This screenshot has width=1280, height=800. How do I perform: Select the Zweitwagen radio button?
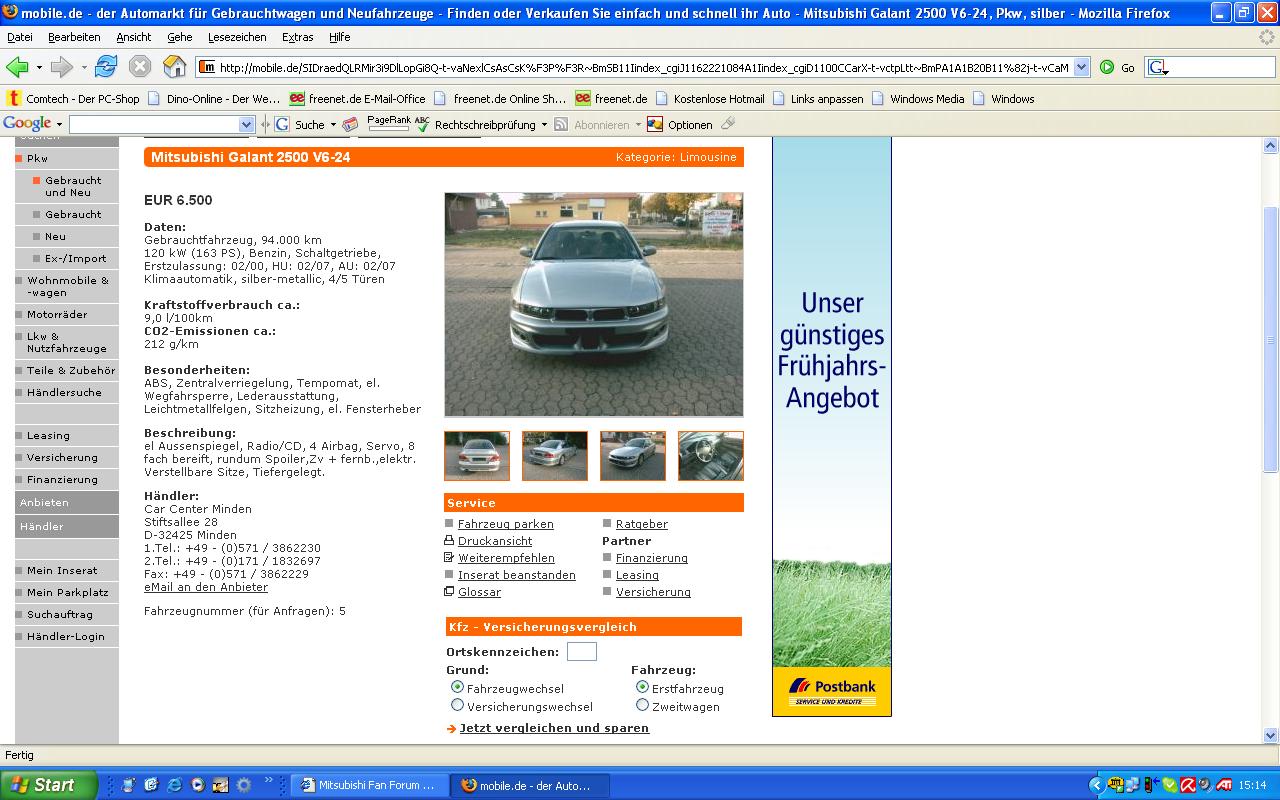pyautogui.click(x=642, y=705)
